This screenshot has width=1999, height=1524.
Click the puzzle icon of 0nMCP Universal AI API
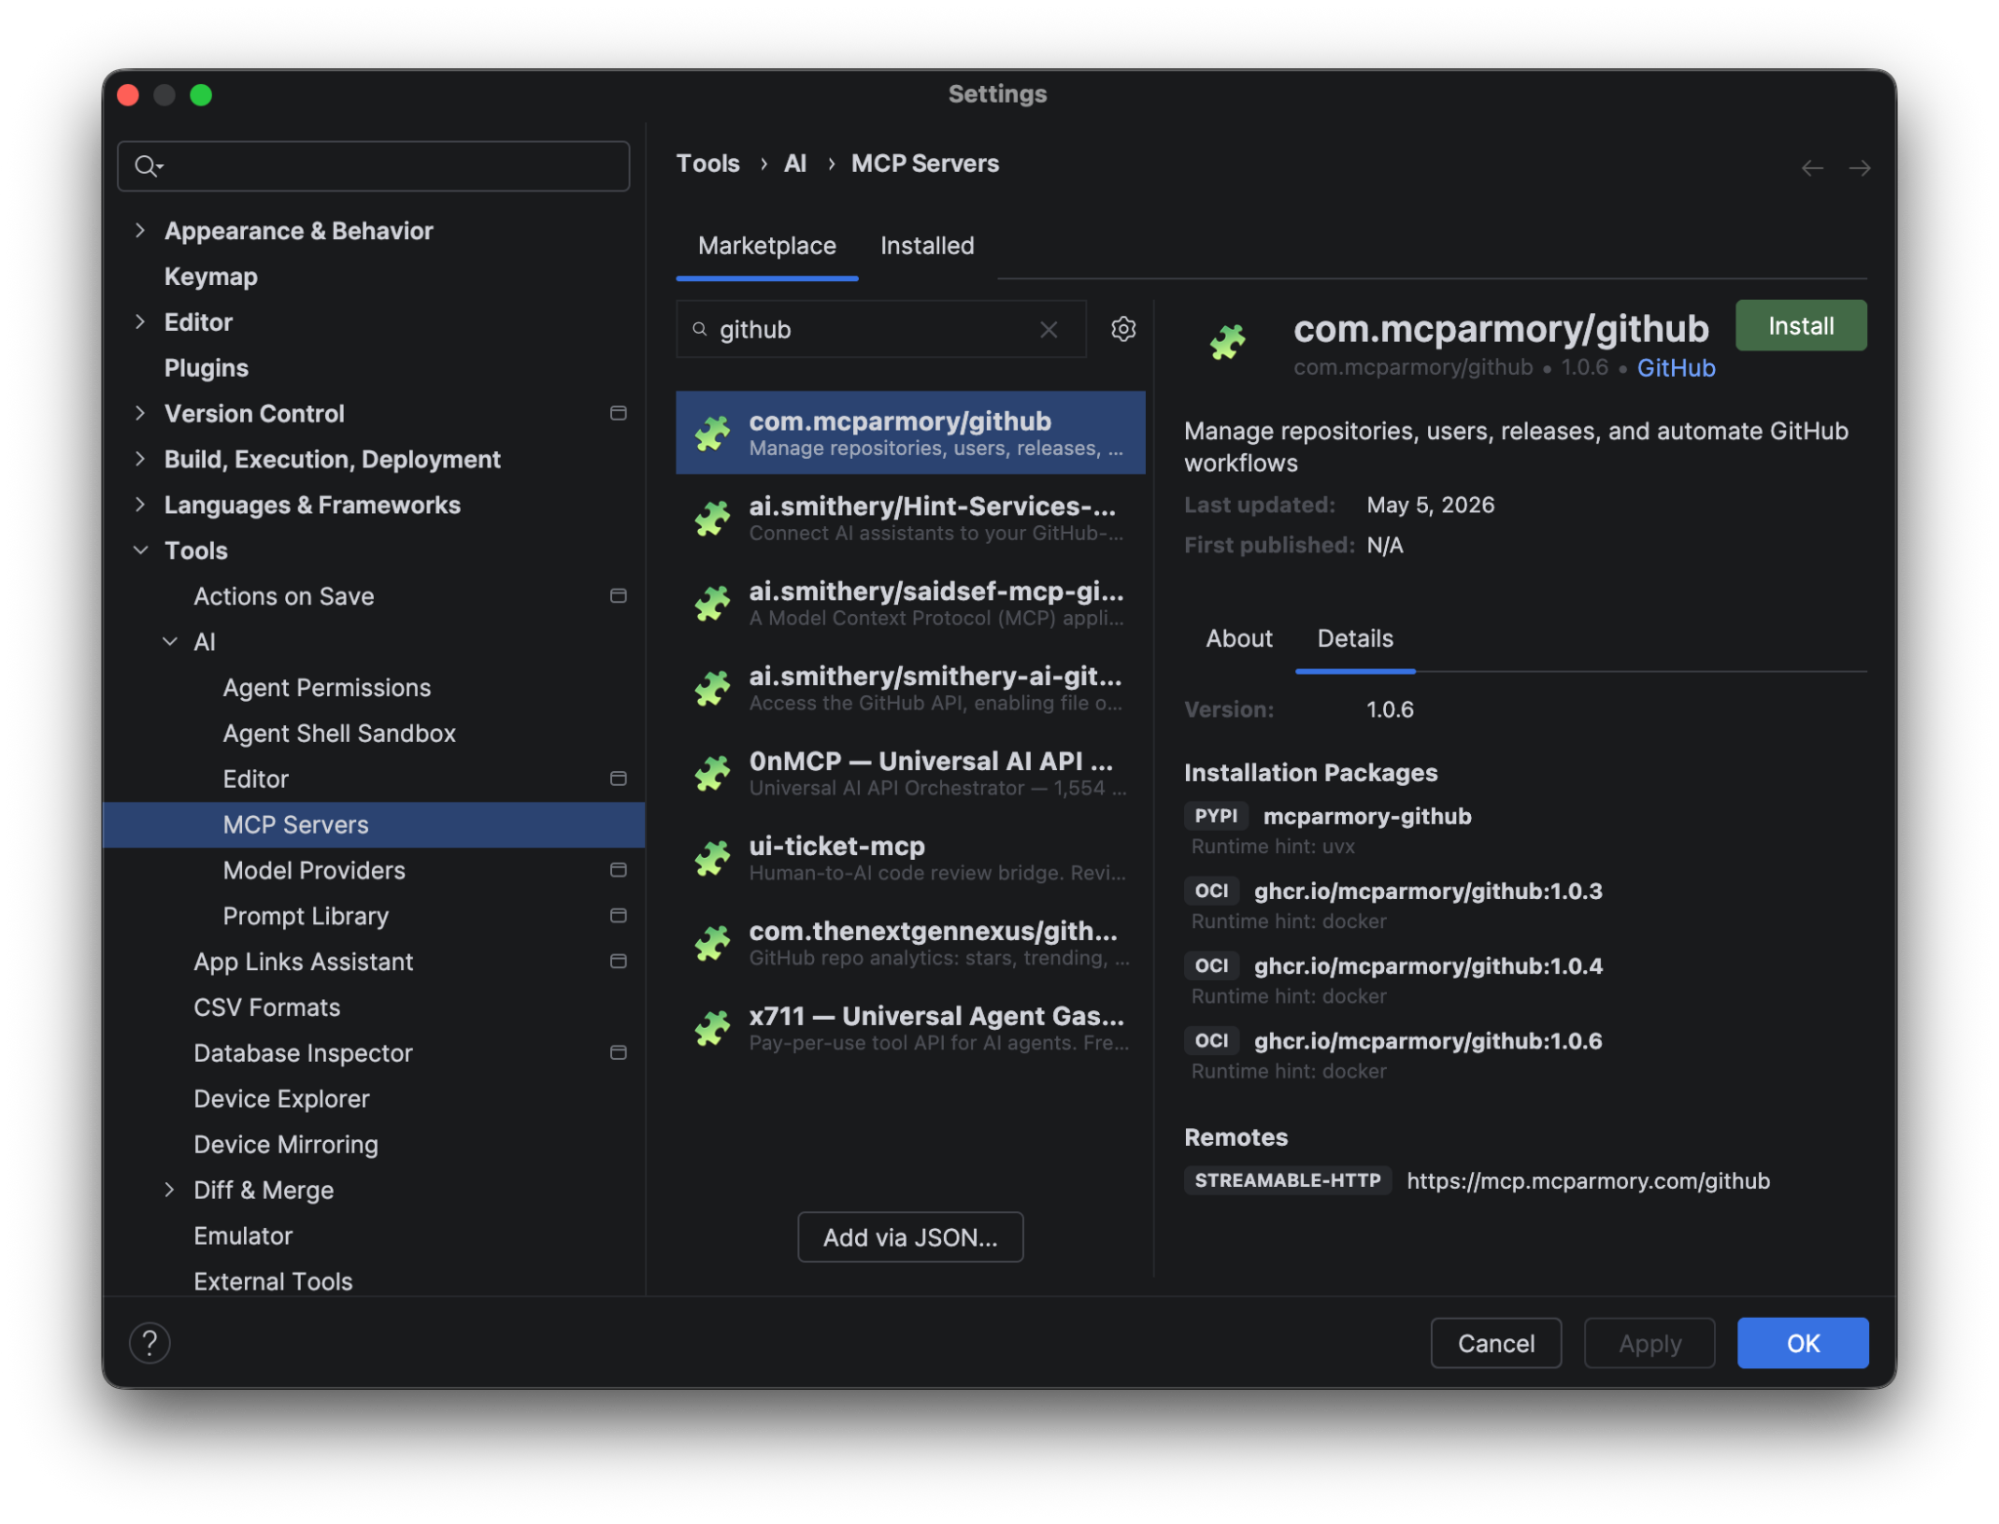[x=712, y=773]
